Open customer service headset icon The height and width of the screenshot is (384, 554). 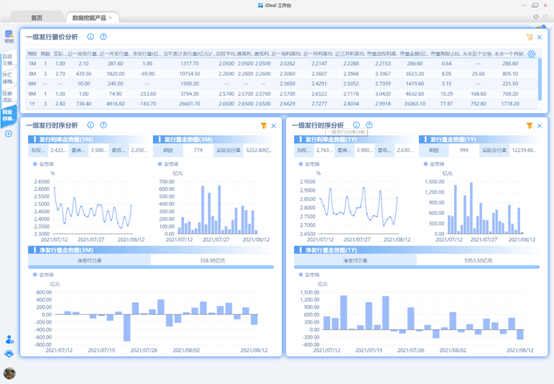click(9, 354)
